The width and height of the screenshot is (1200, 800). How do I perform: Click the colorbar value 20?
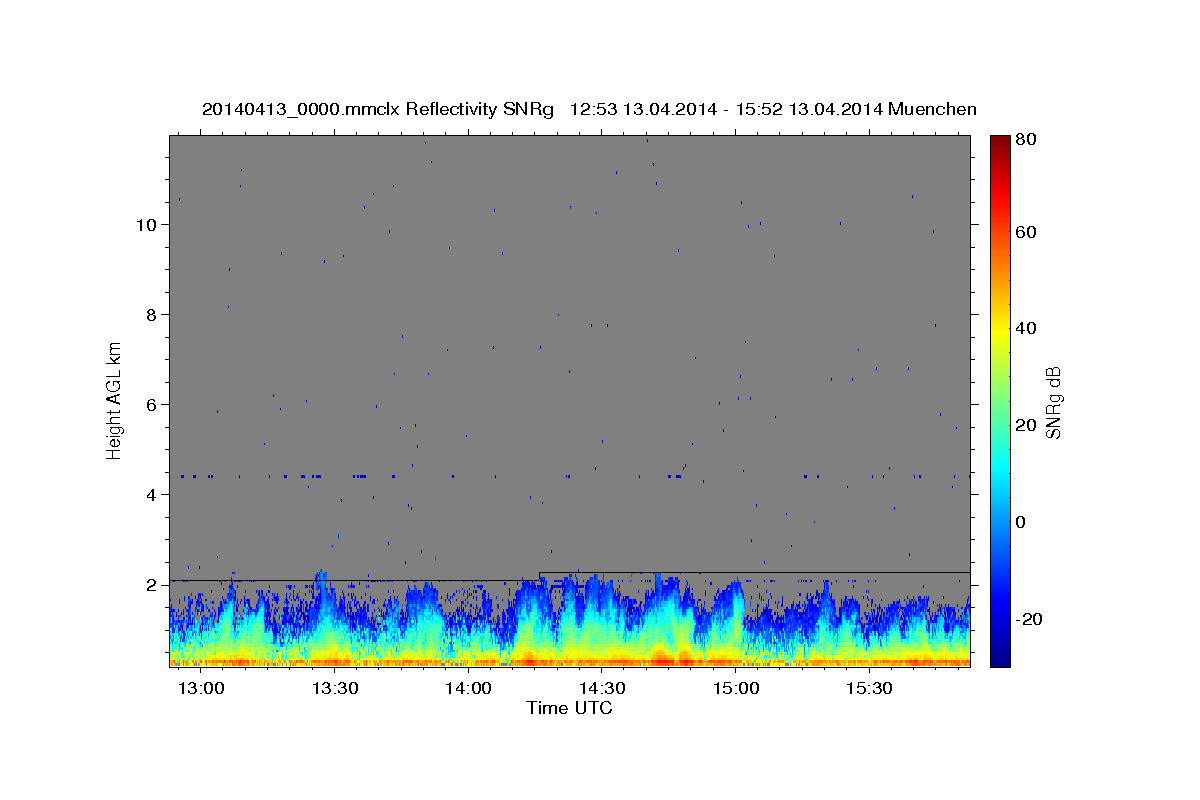1027,425
